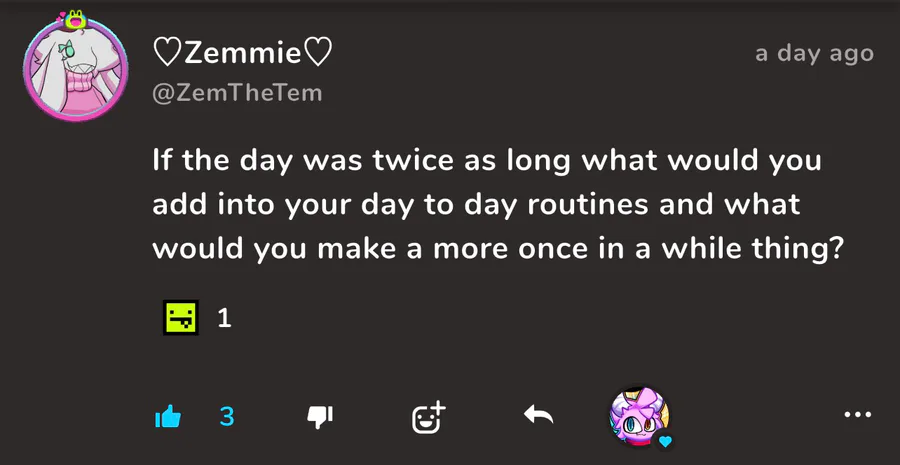The height and width of the screenshot is (465, 900).
Task: Click the blue like count 3
Action: click(x=227, y=416)
